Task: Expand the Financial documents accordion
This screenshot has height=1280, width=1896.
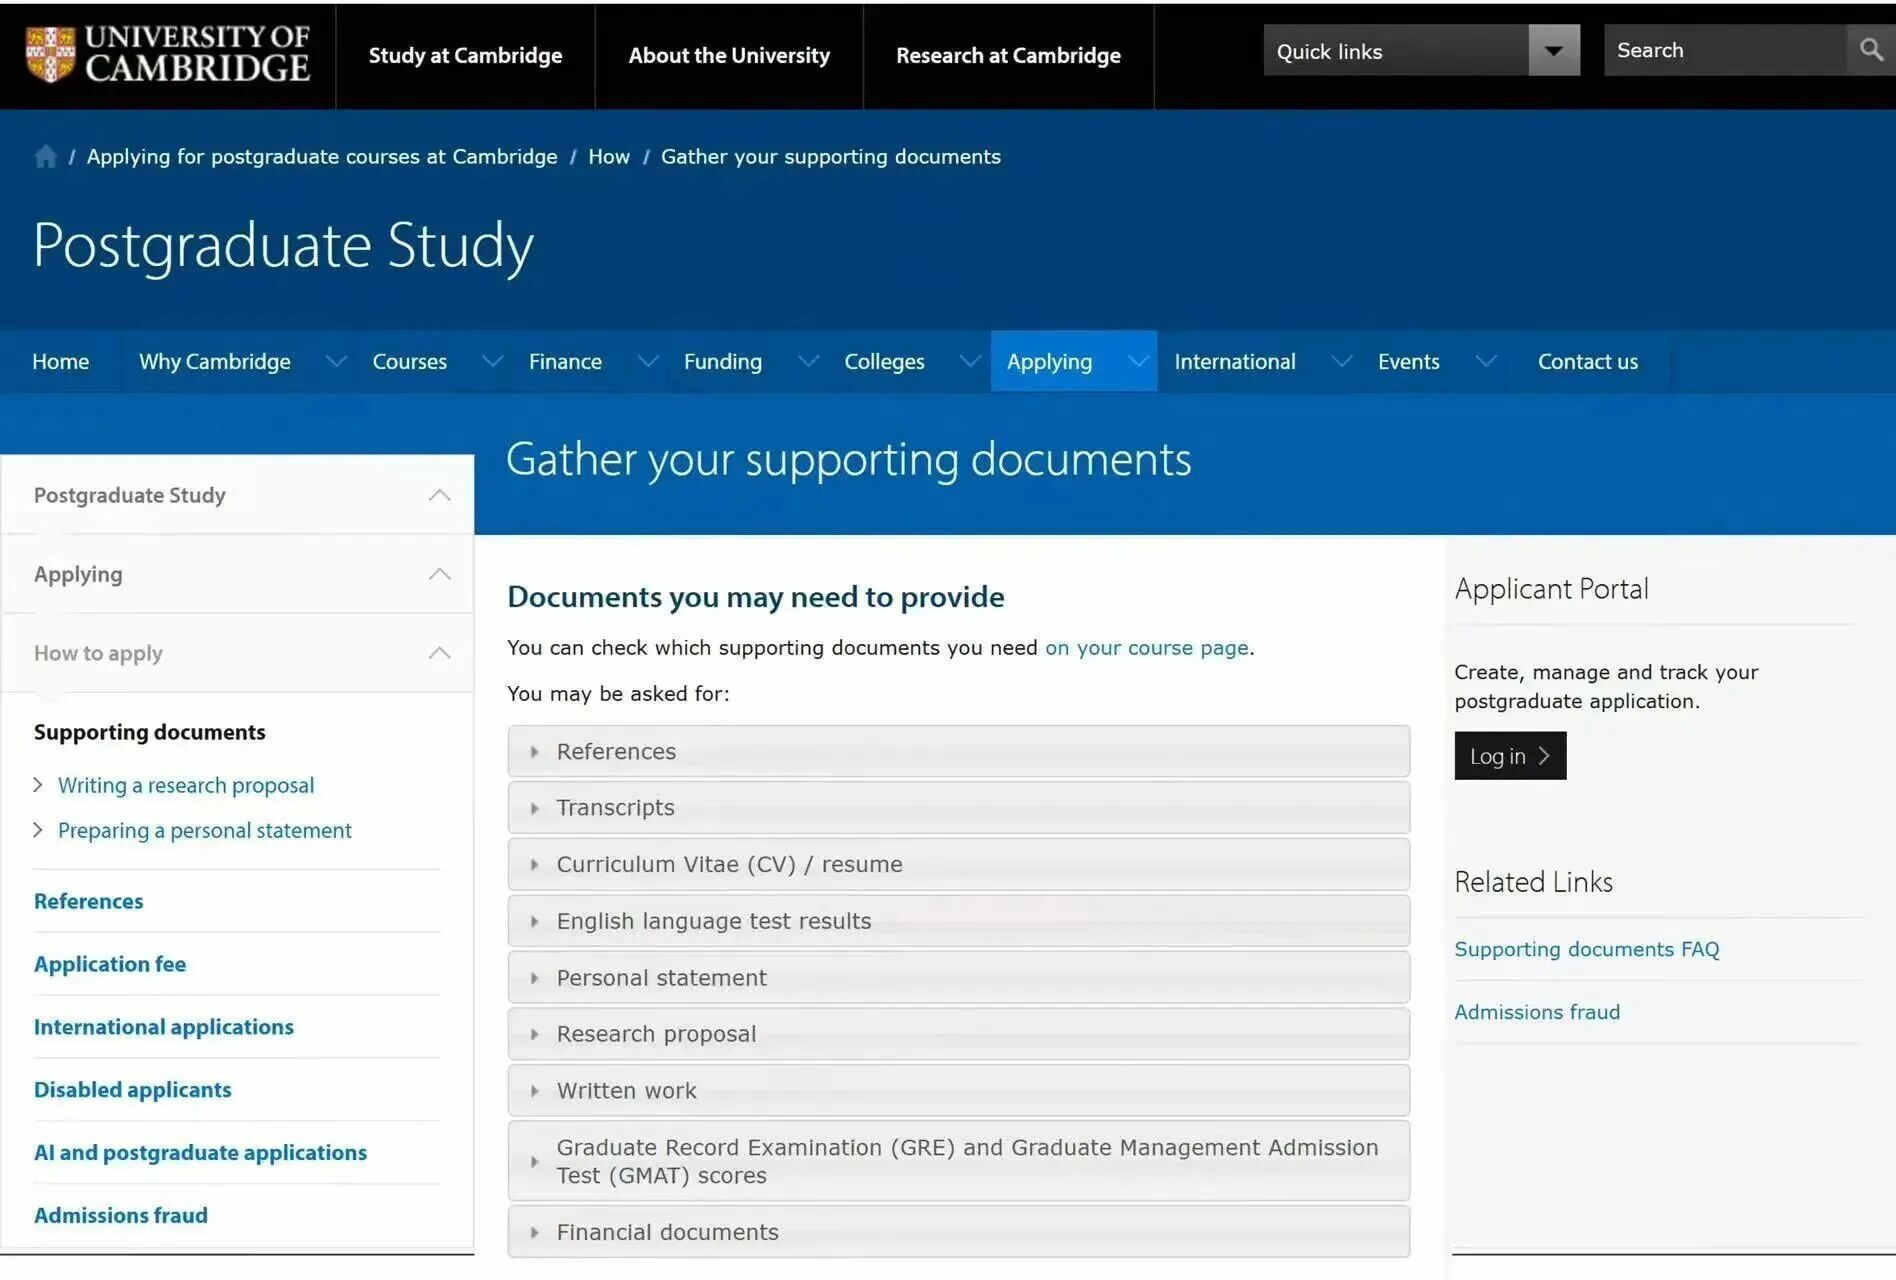Action: (958, 1232)
